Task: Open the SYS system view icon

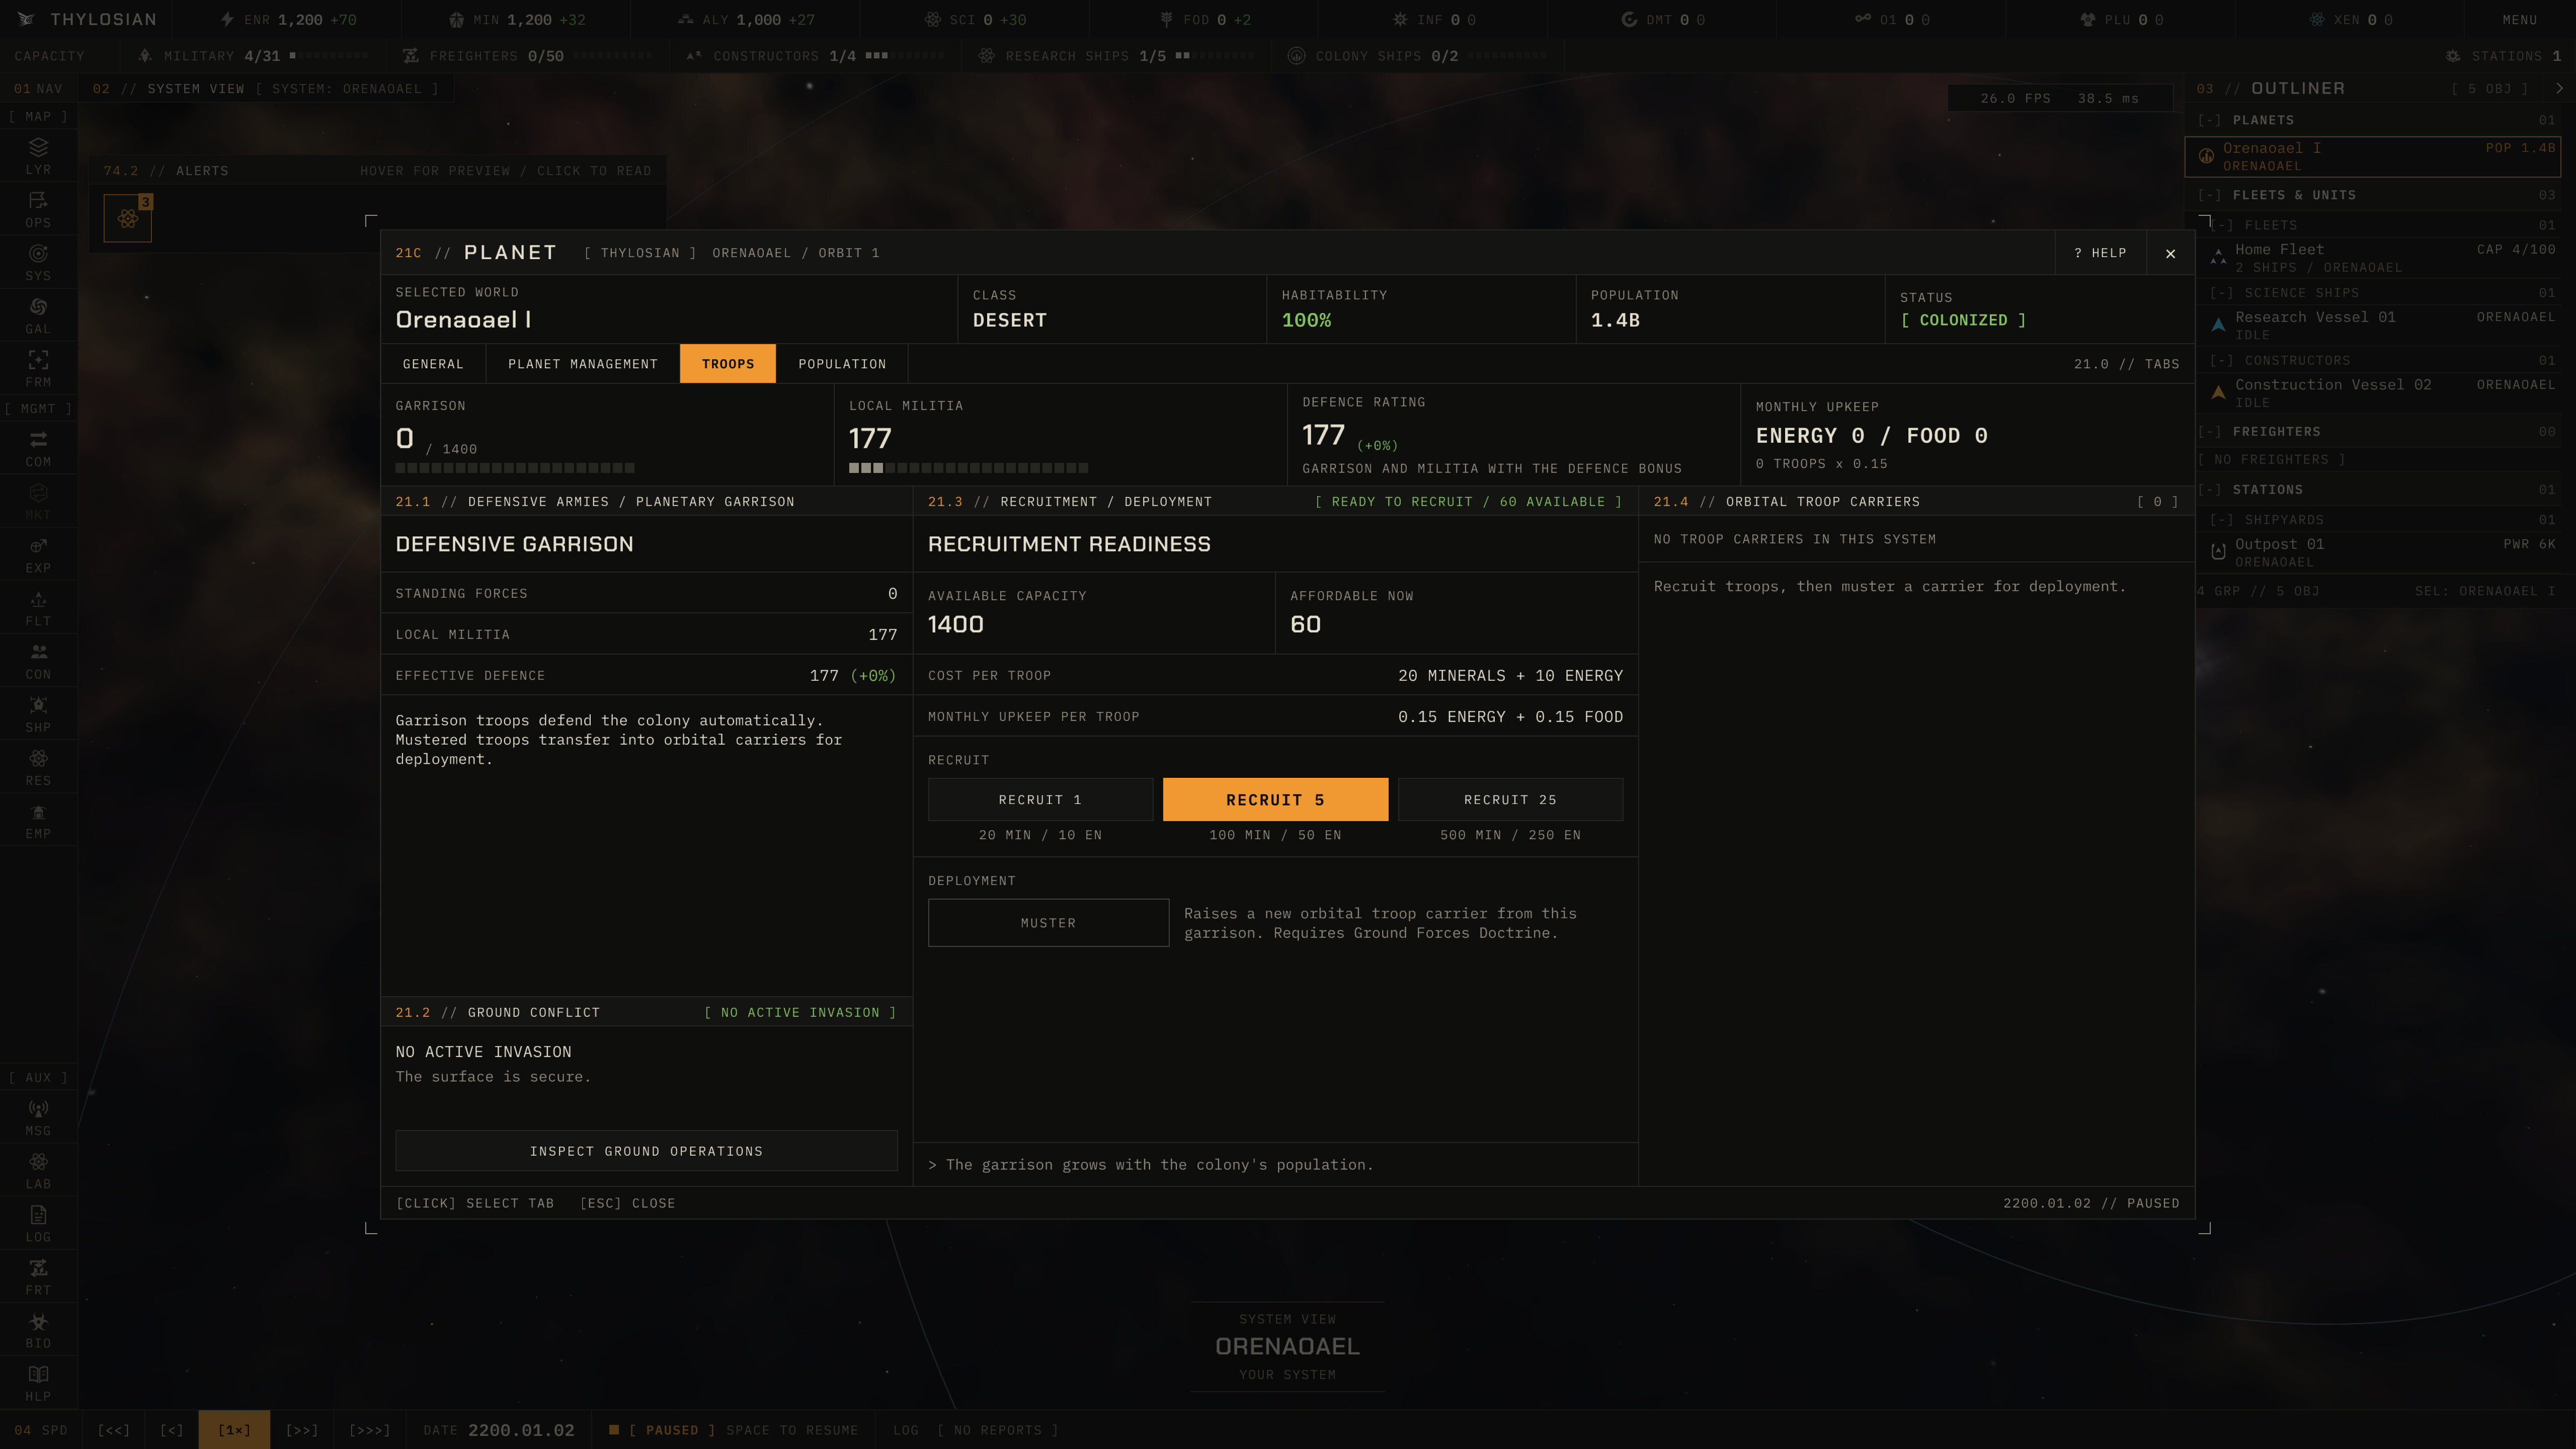Action: 38,263
